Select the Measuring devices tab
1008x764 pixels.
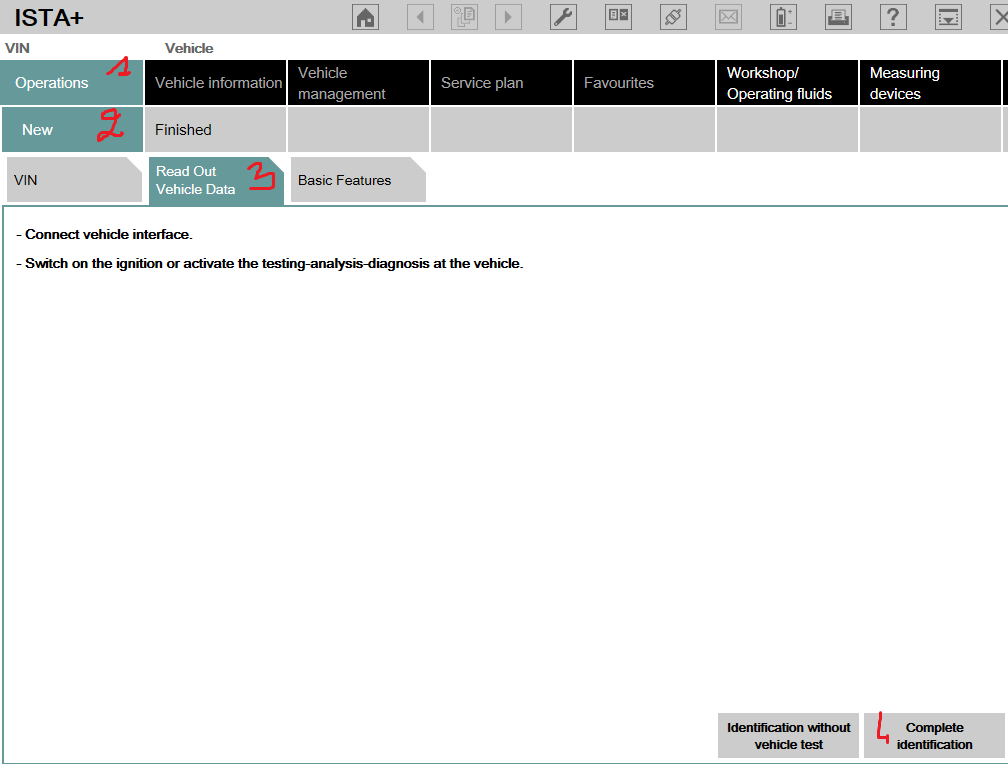coord(930,83)
